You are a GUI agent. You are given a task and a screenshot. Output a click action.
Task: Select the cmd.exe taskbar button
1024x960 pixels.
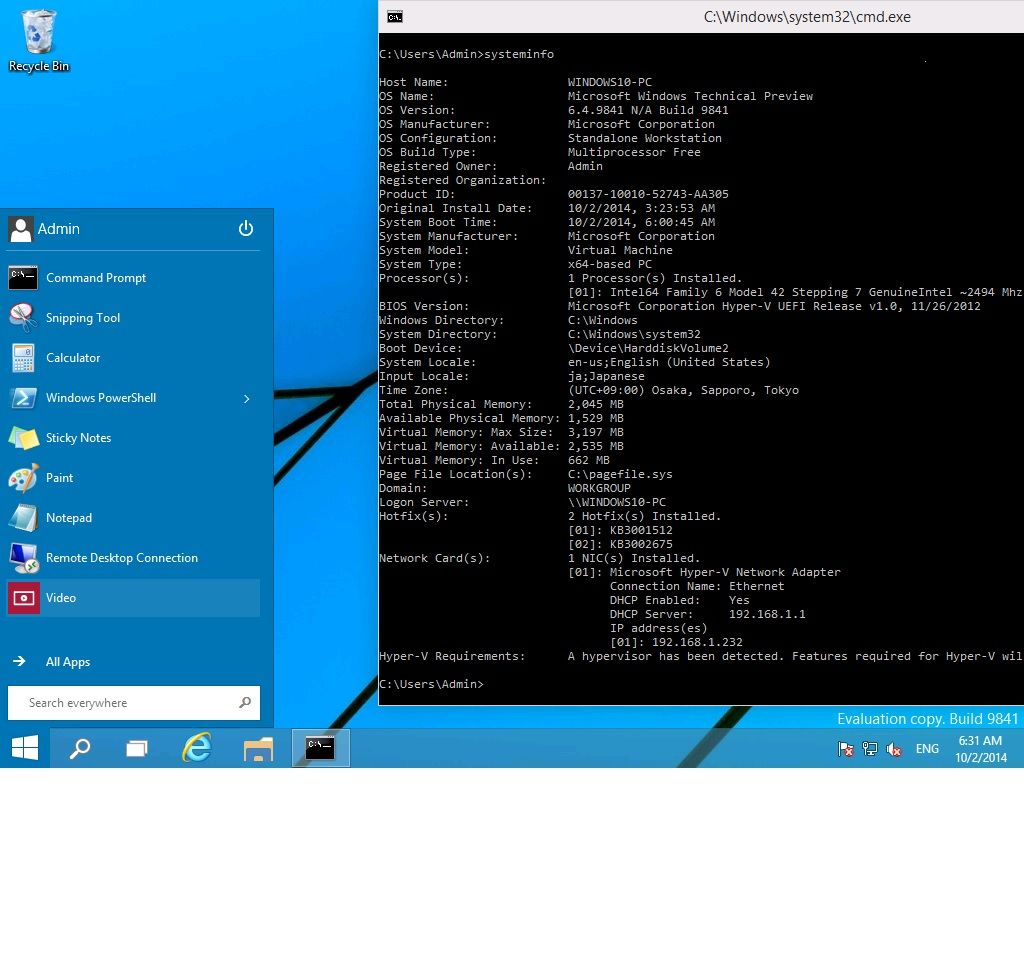coord(321,748)
